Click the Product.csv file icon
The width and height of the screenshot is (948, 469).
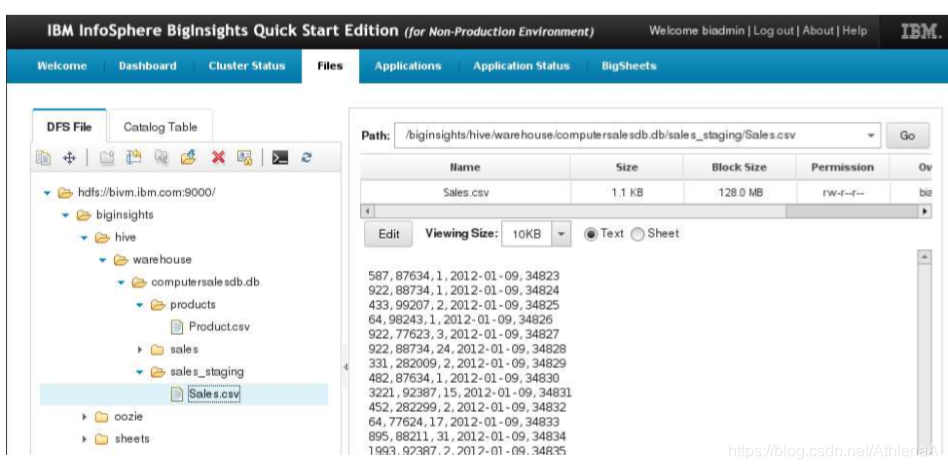point(177,327)
